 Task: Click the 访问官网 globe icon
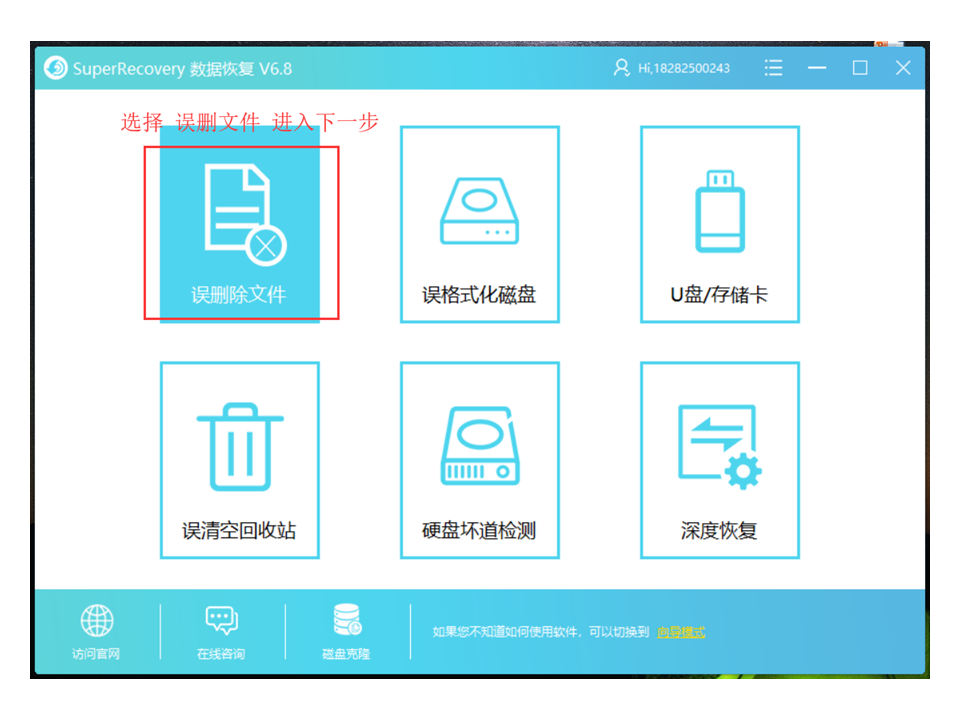click(x=97, y=620)
